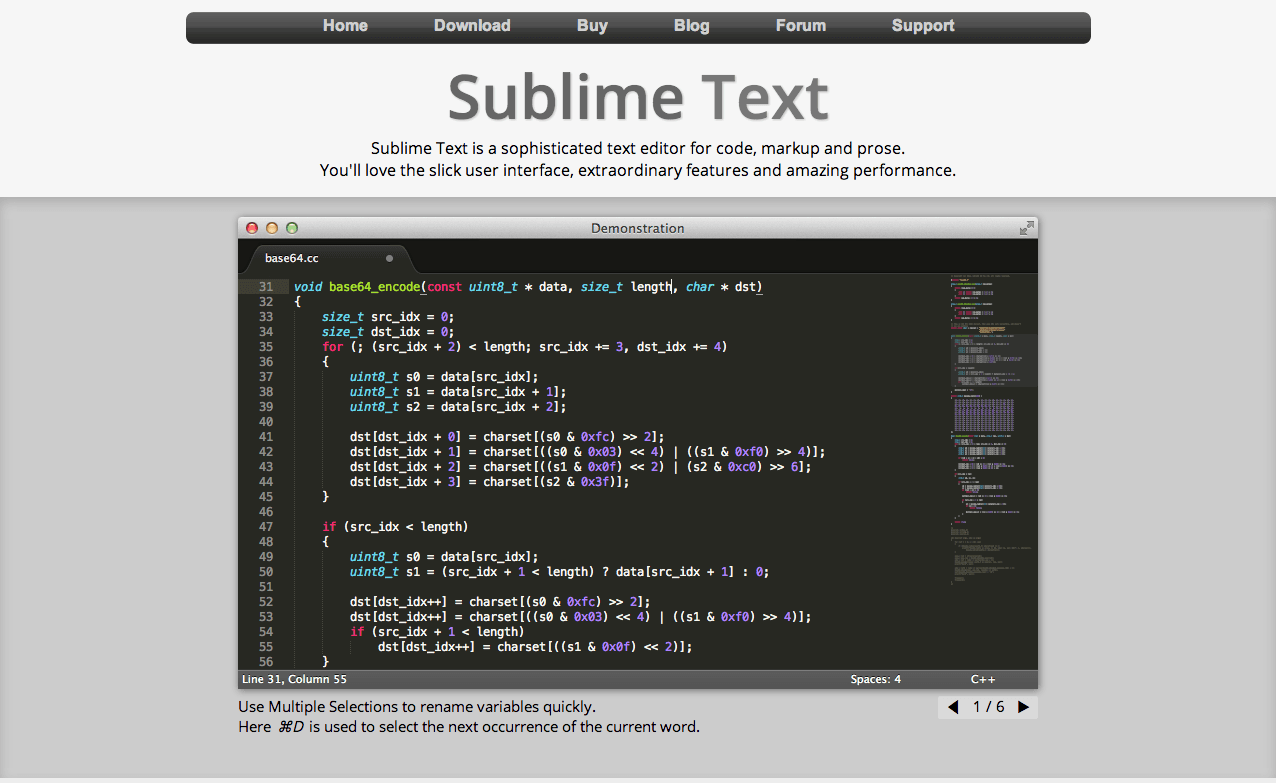1276x783 pixels.
Task: Click the 'if (src_idx + 1 < length)' line
Action: coord(436,632)
